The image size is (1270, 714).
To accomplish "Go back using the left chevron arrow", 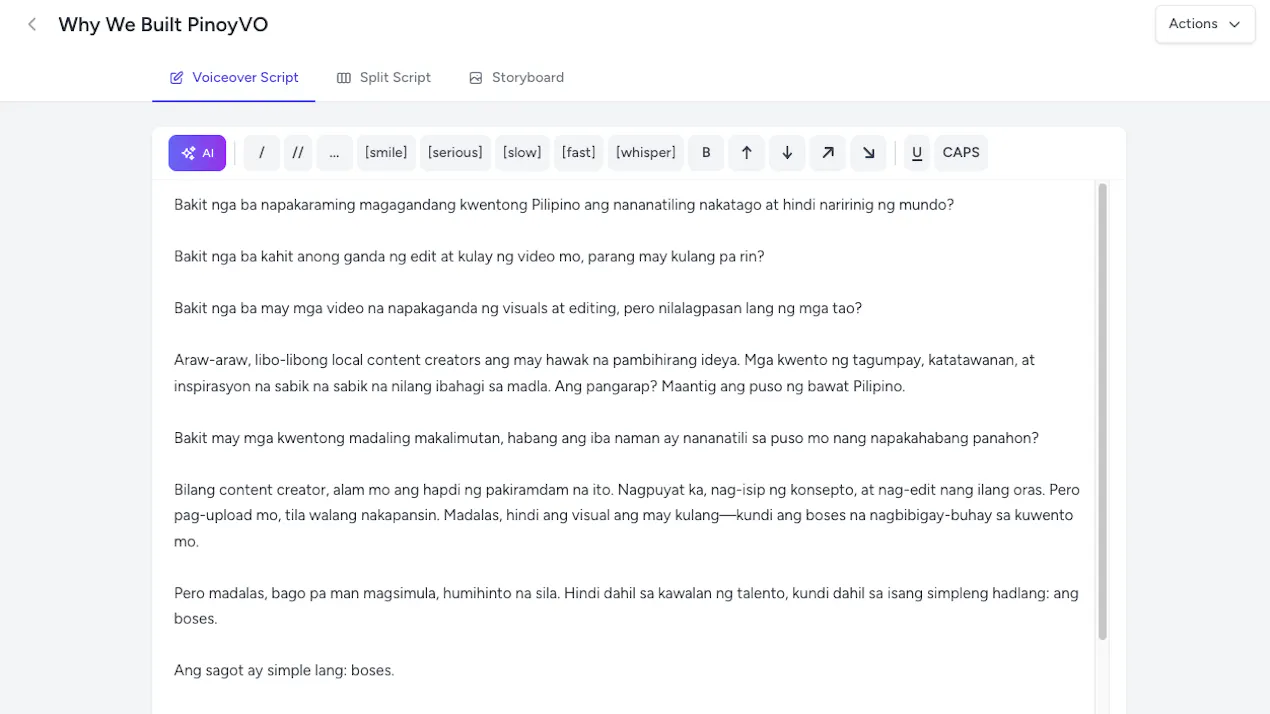I will tap(32, 25).
